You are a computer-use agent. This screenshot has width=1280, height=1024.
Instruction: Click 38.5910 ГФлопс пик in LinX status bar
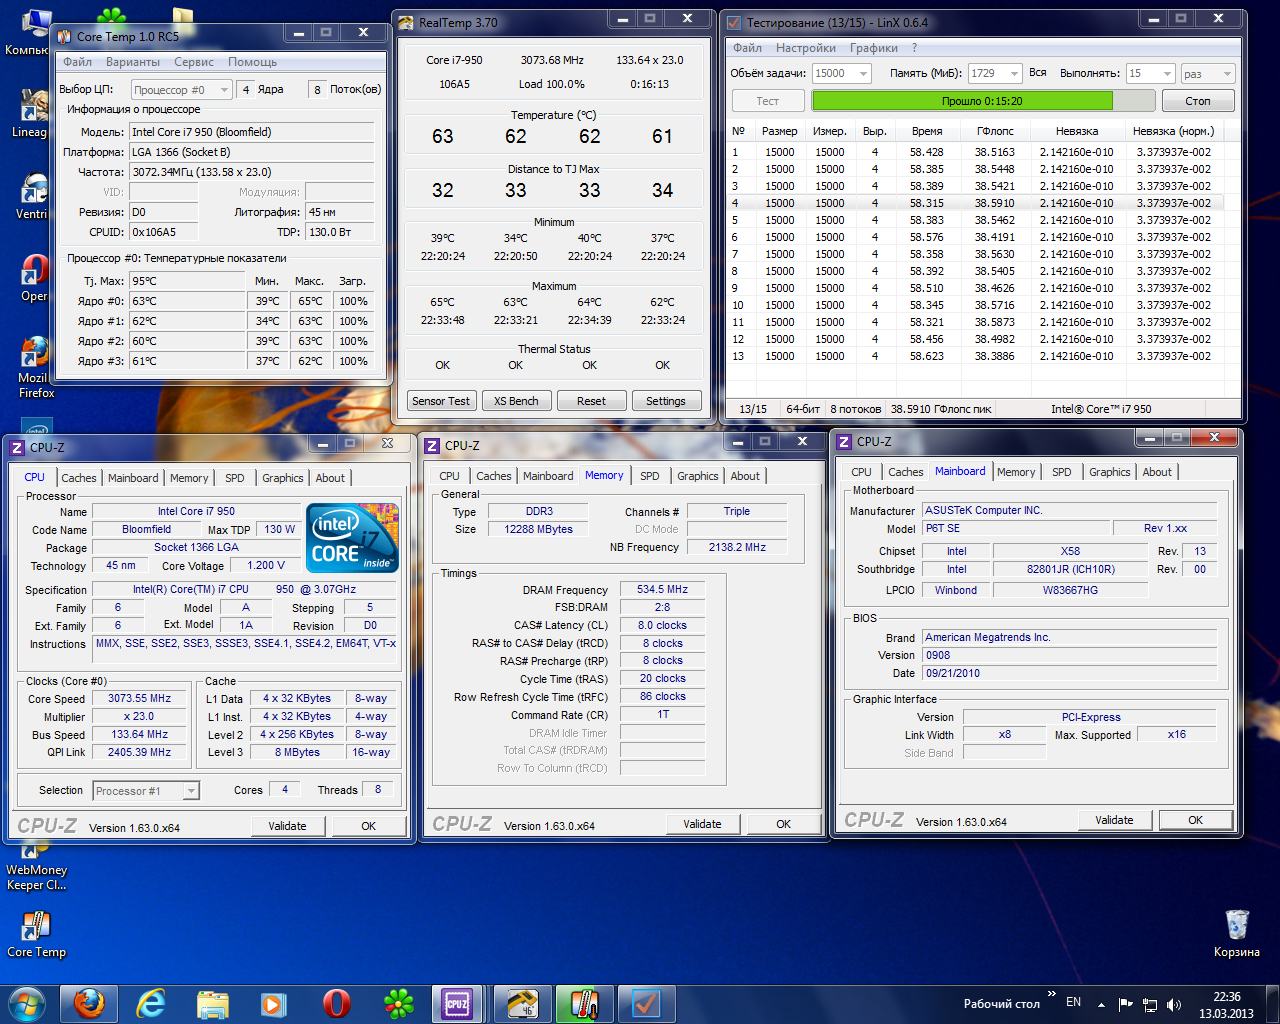941,409
